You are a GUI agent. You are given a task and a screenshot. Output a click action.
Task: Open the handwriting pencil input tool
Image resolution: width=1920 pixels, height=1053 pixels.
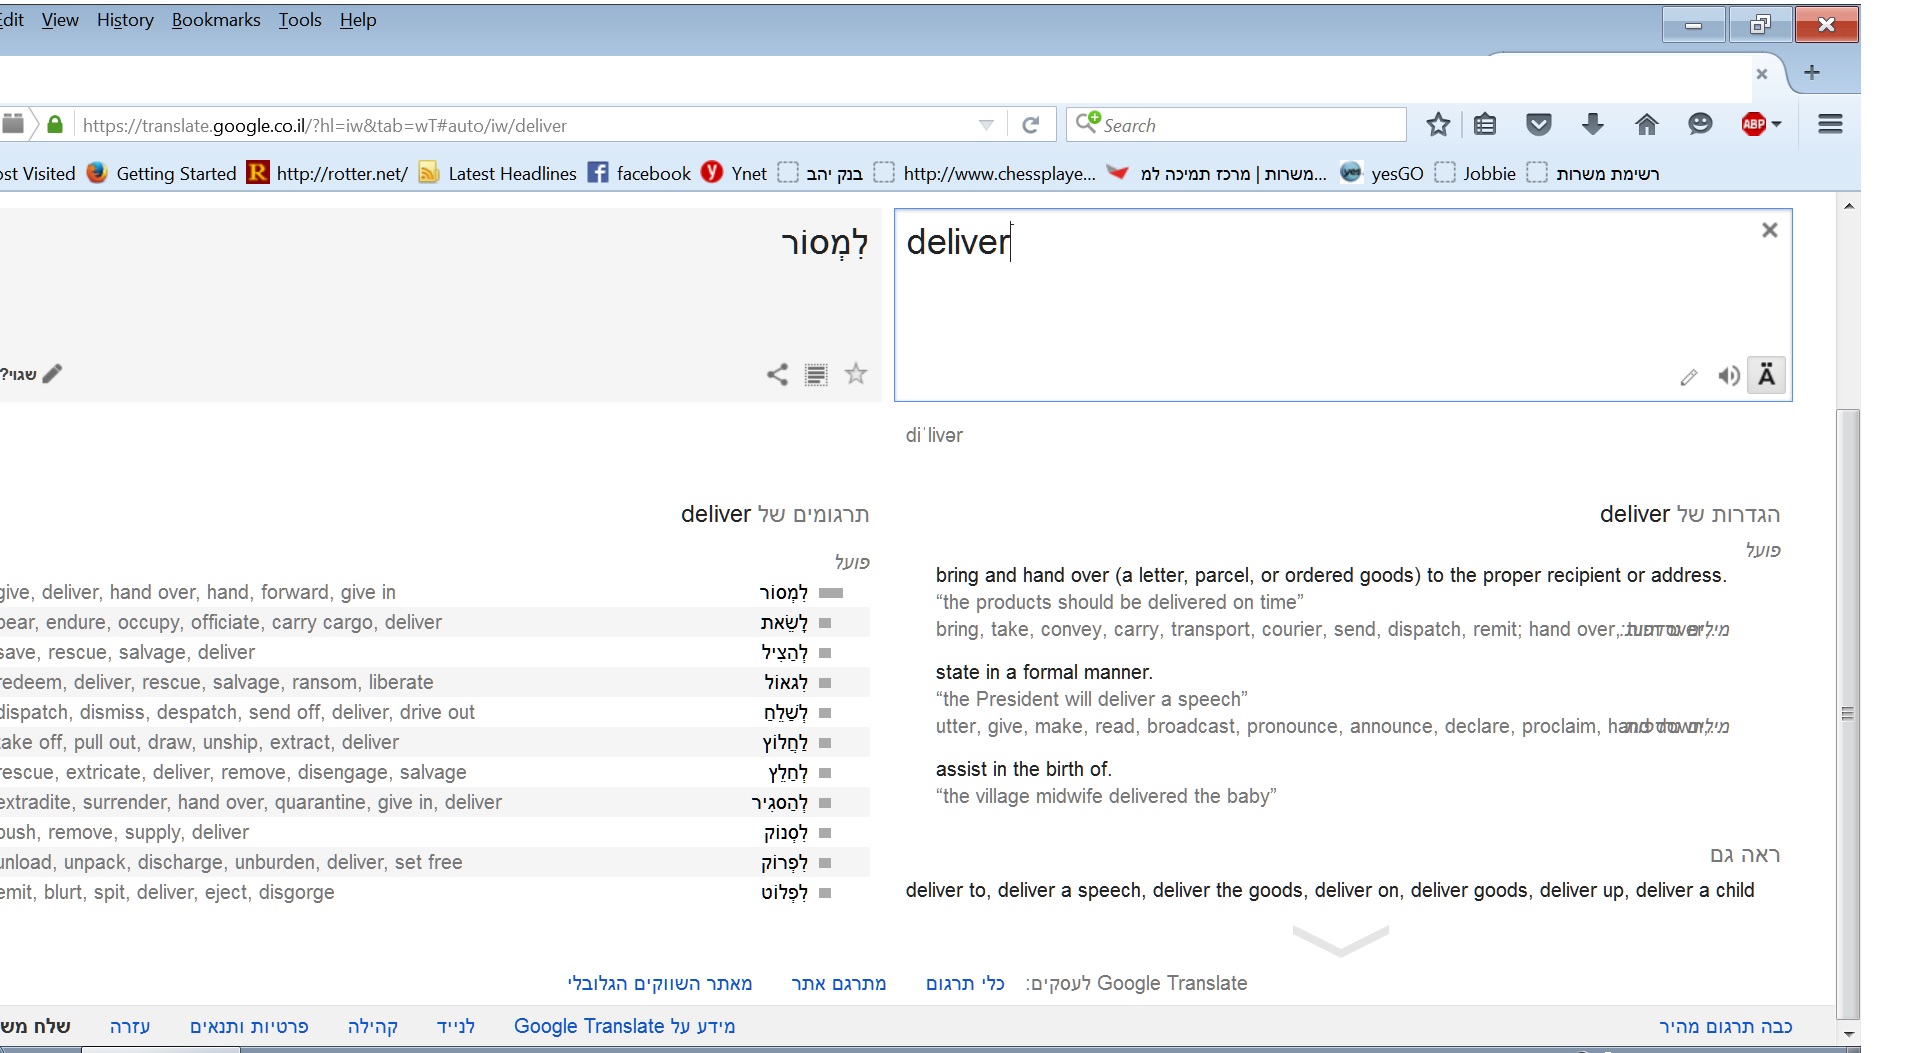tap(1689, 377)
